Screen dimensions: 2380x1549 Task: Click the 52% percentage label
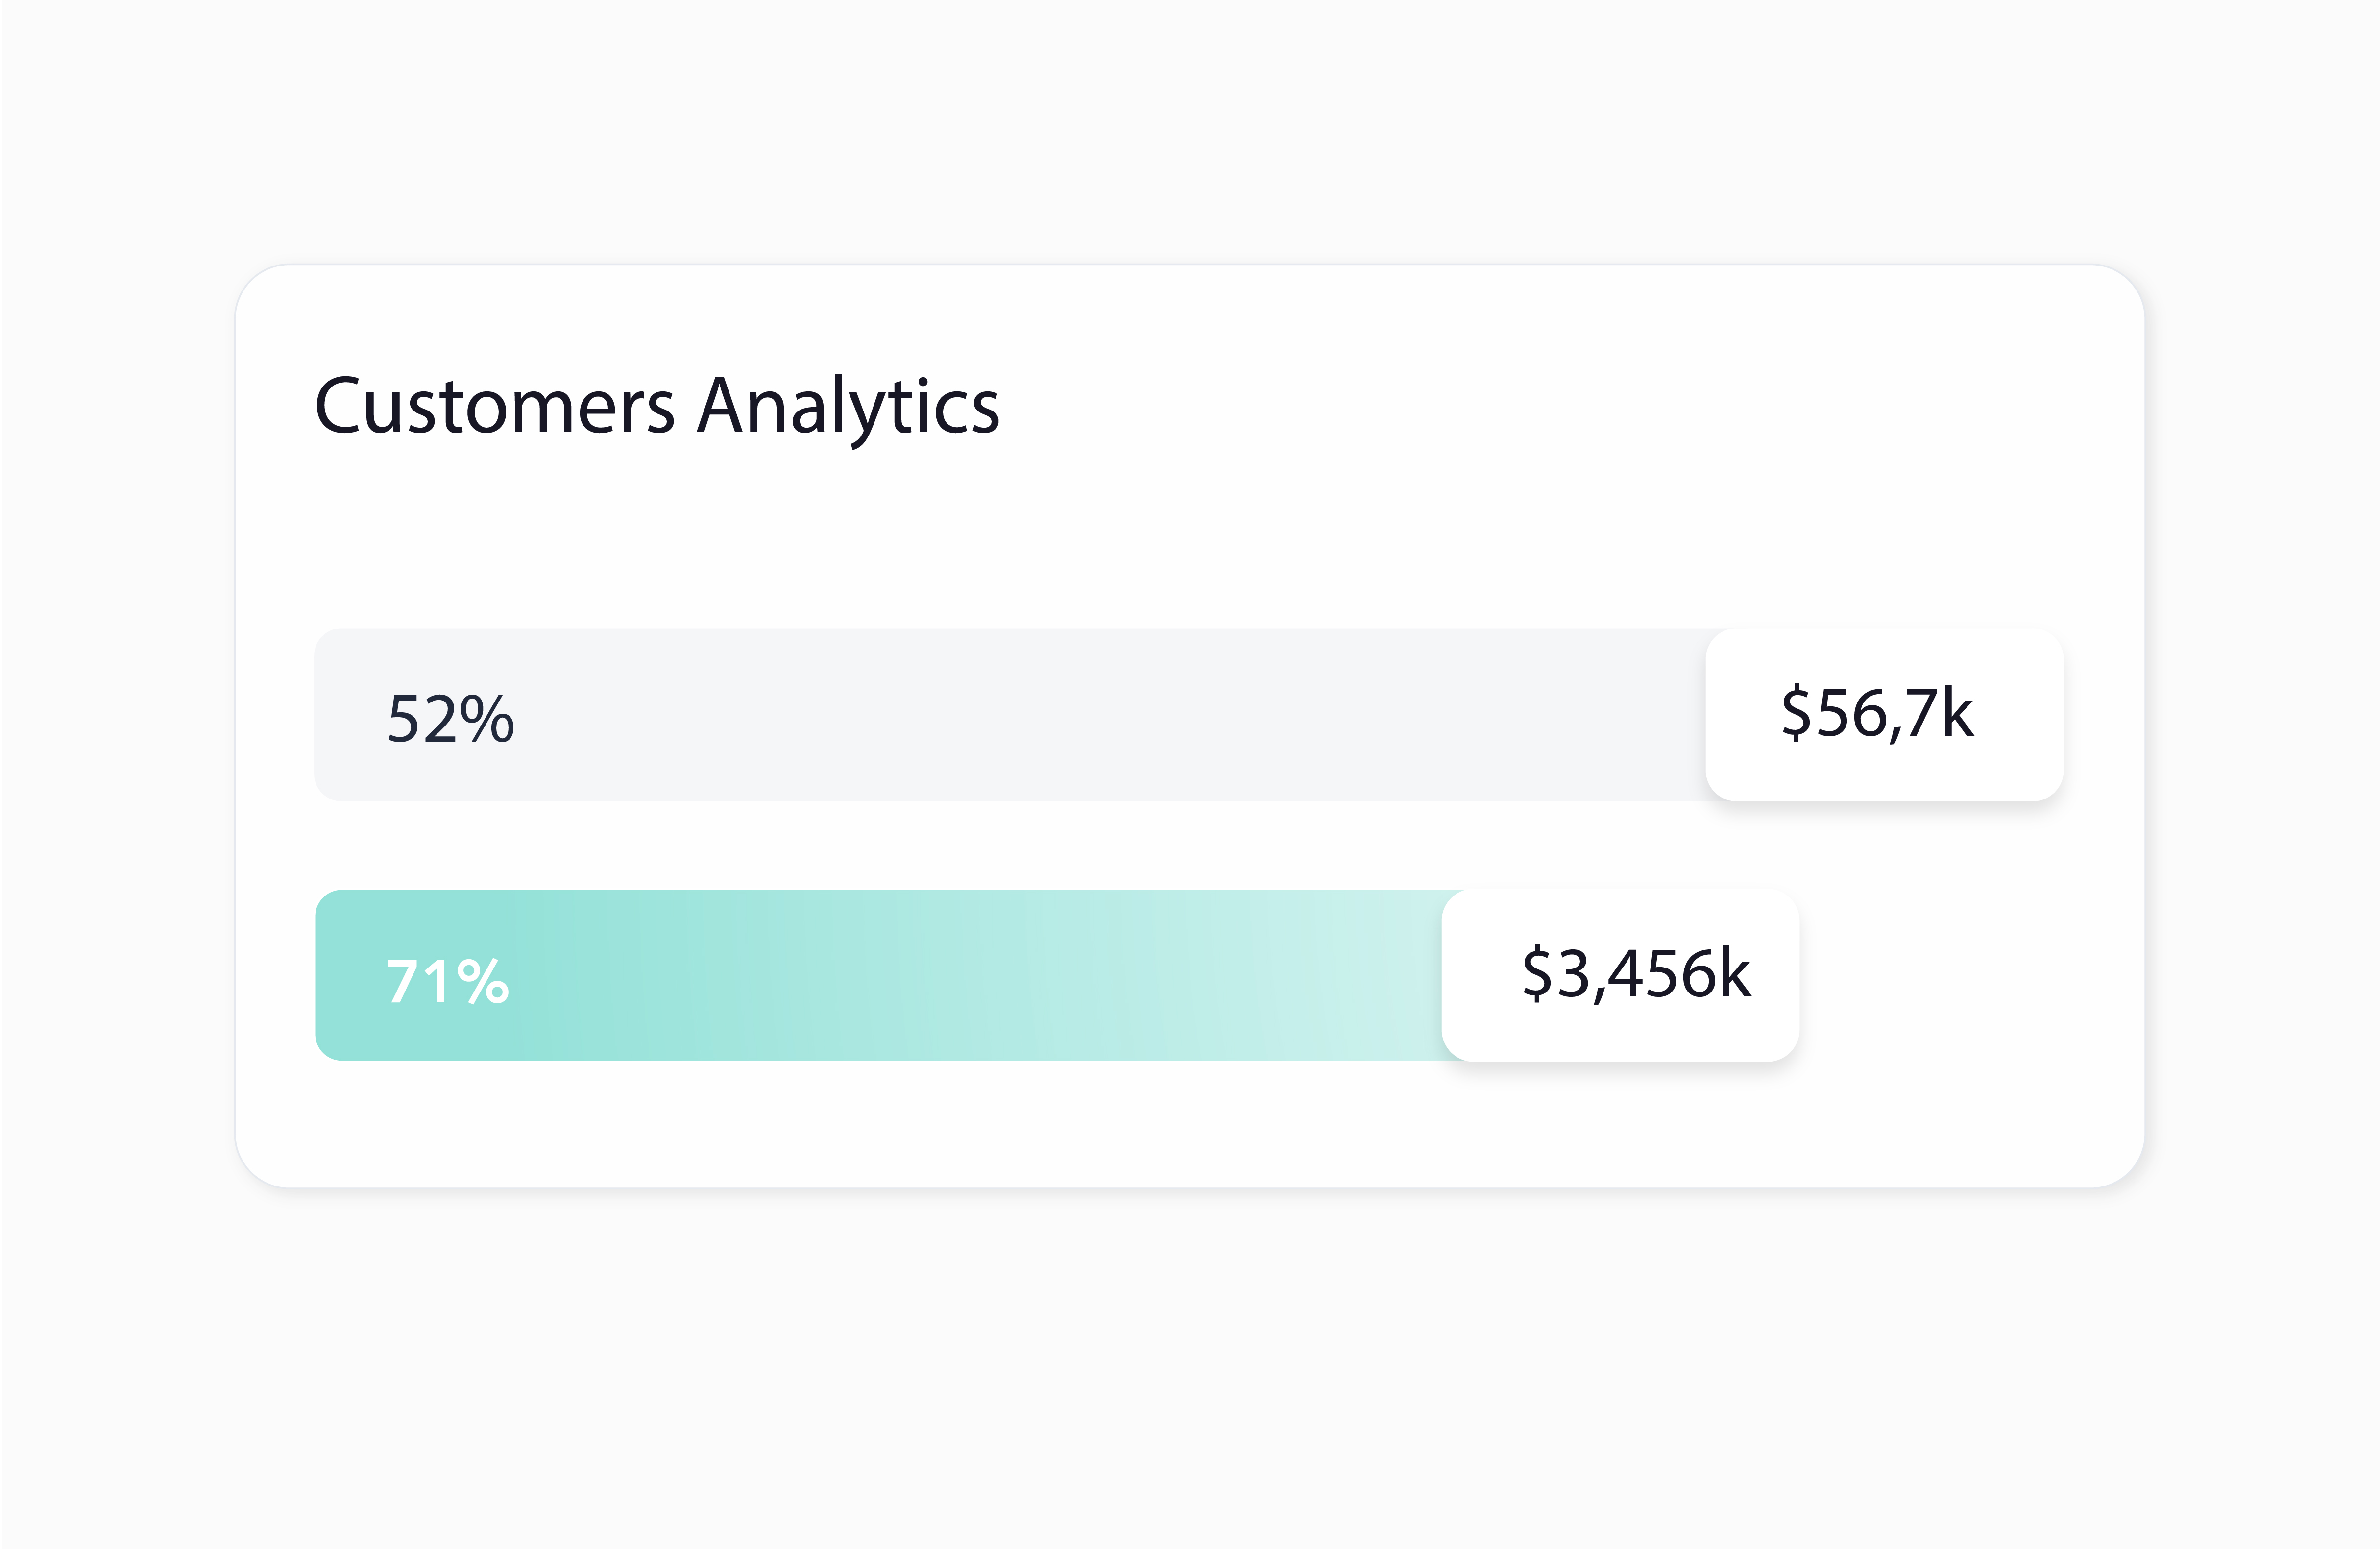click(x=451, y=718)
